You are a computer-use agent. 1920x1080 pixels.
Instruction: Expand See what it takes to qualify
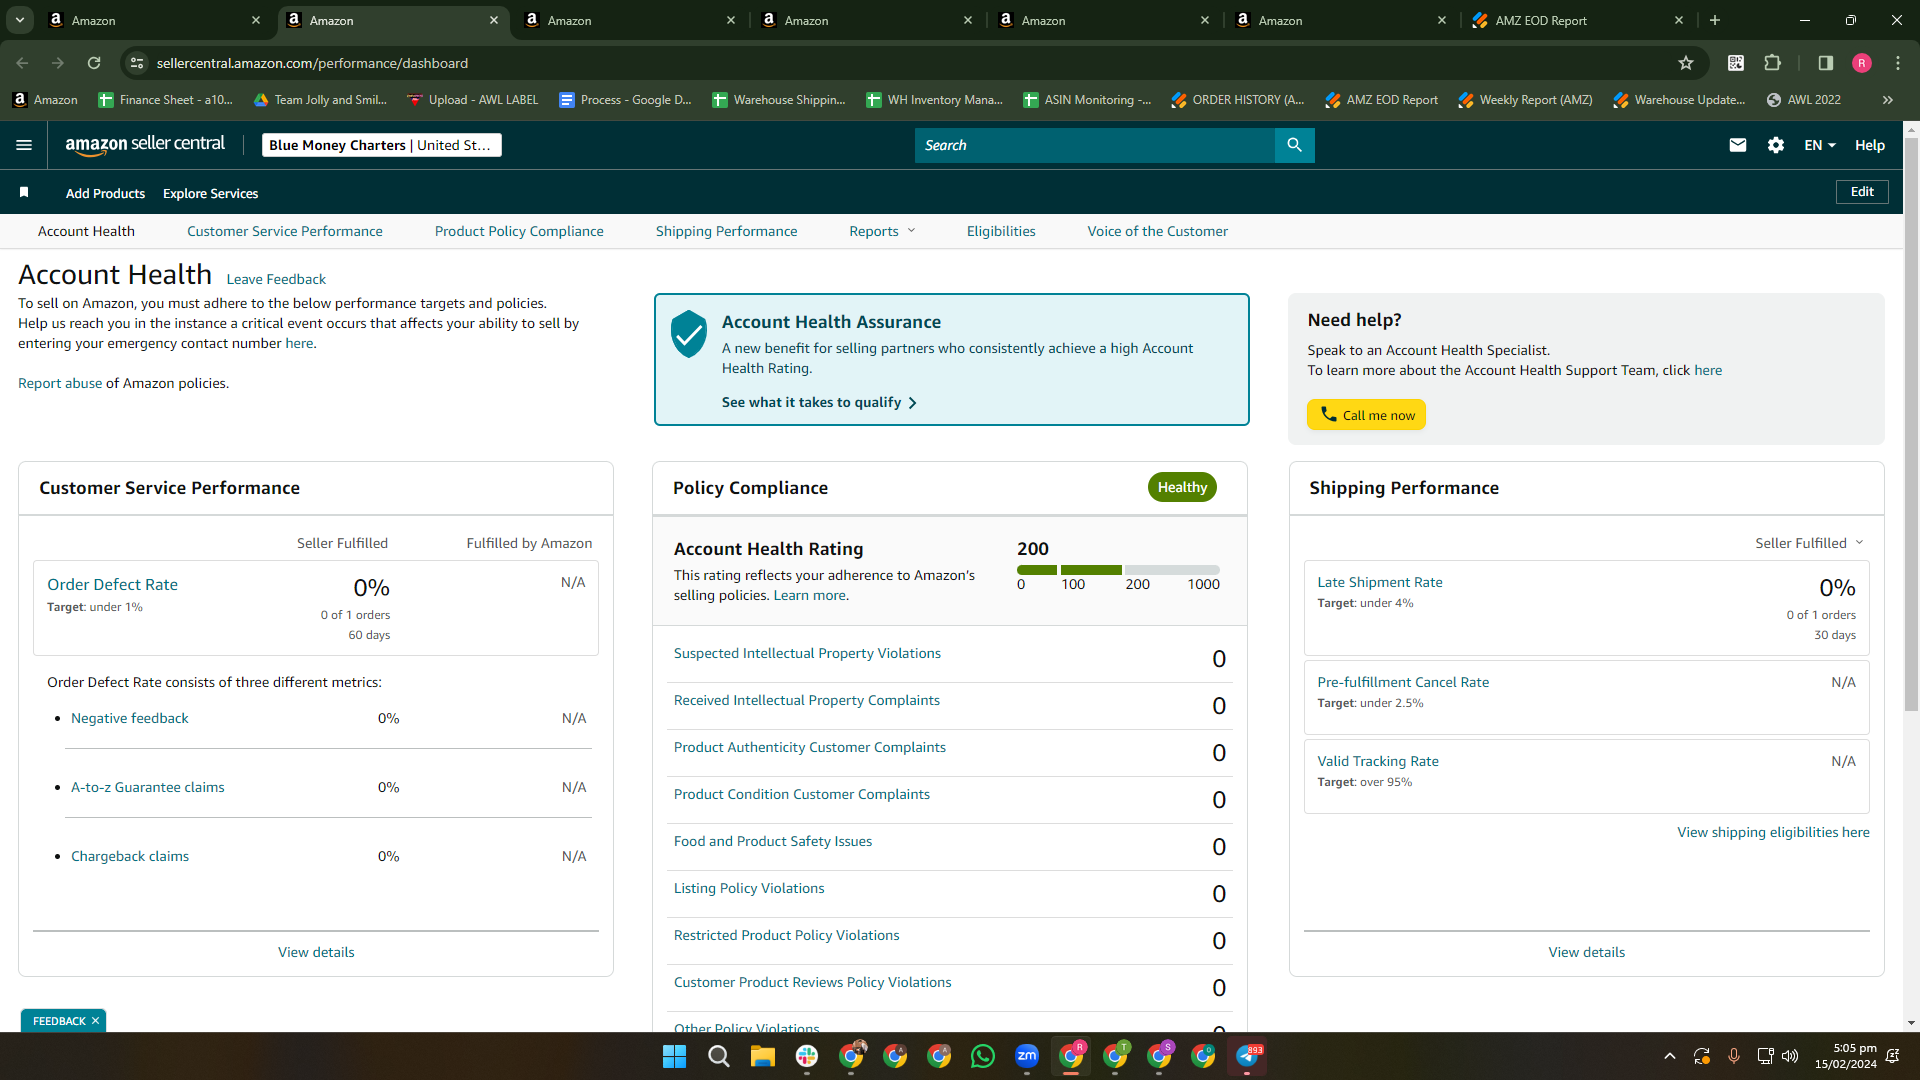pos(819,402)
